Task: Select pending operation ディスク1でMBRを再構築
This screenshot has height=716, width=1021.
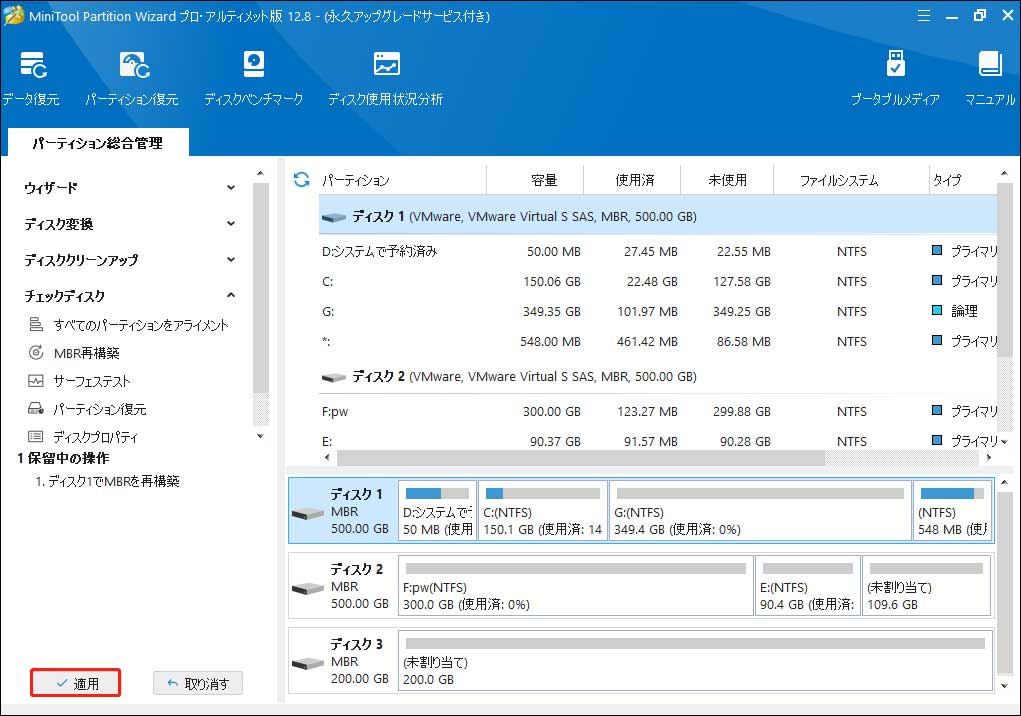Action: [107, 481]
